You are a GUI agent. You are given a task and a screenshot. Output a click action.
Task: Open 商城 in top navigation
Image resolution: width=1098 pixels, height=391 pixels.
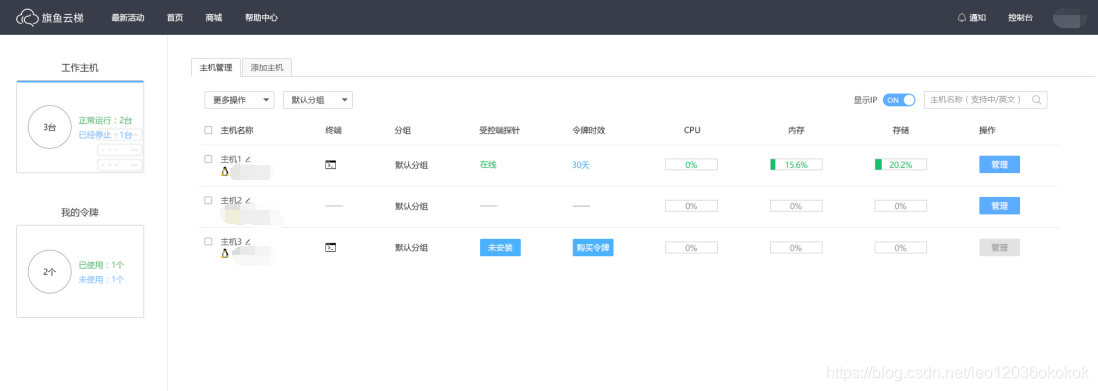(x=214, y=18)
